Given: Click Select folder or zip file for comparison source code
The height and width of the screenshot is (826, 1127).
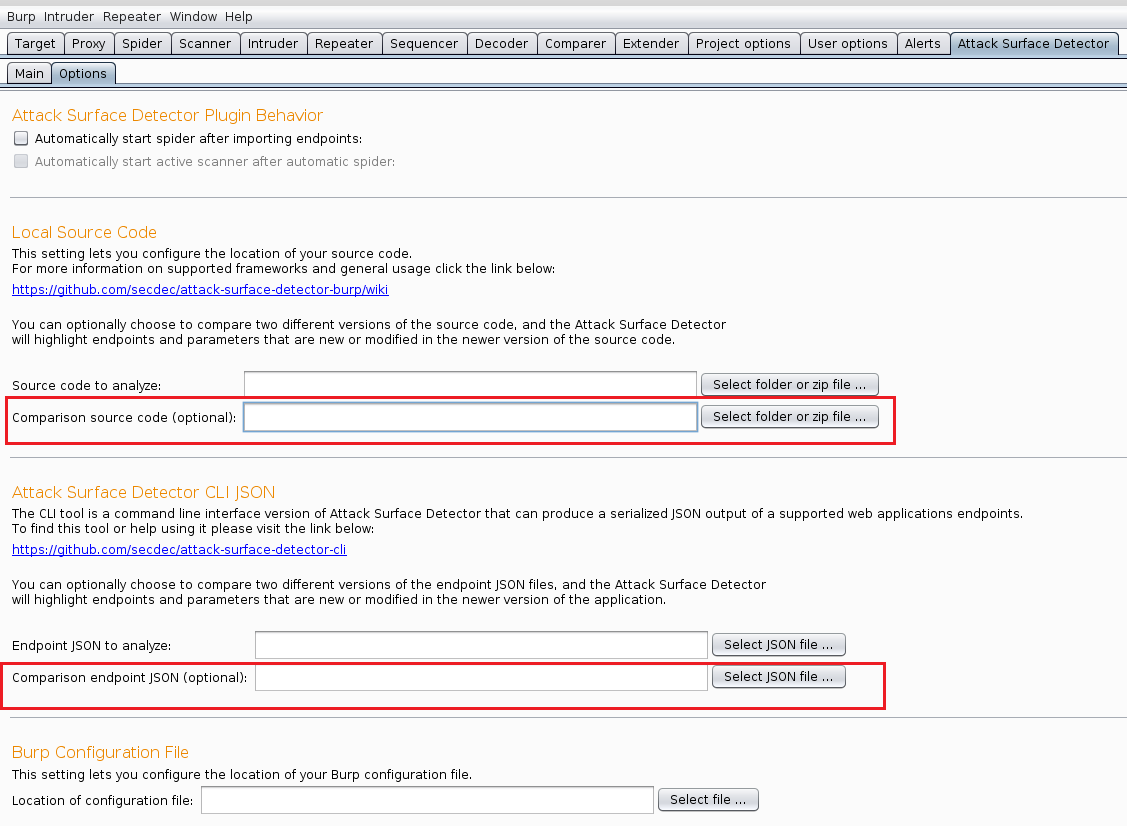Looking at the screenshot, I should 789,417.
